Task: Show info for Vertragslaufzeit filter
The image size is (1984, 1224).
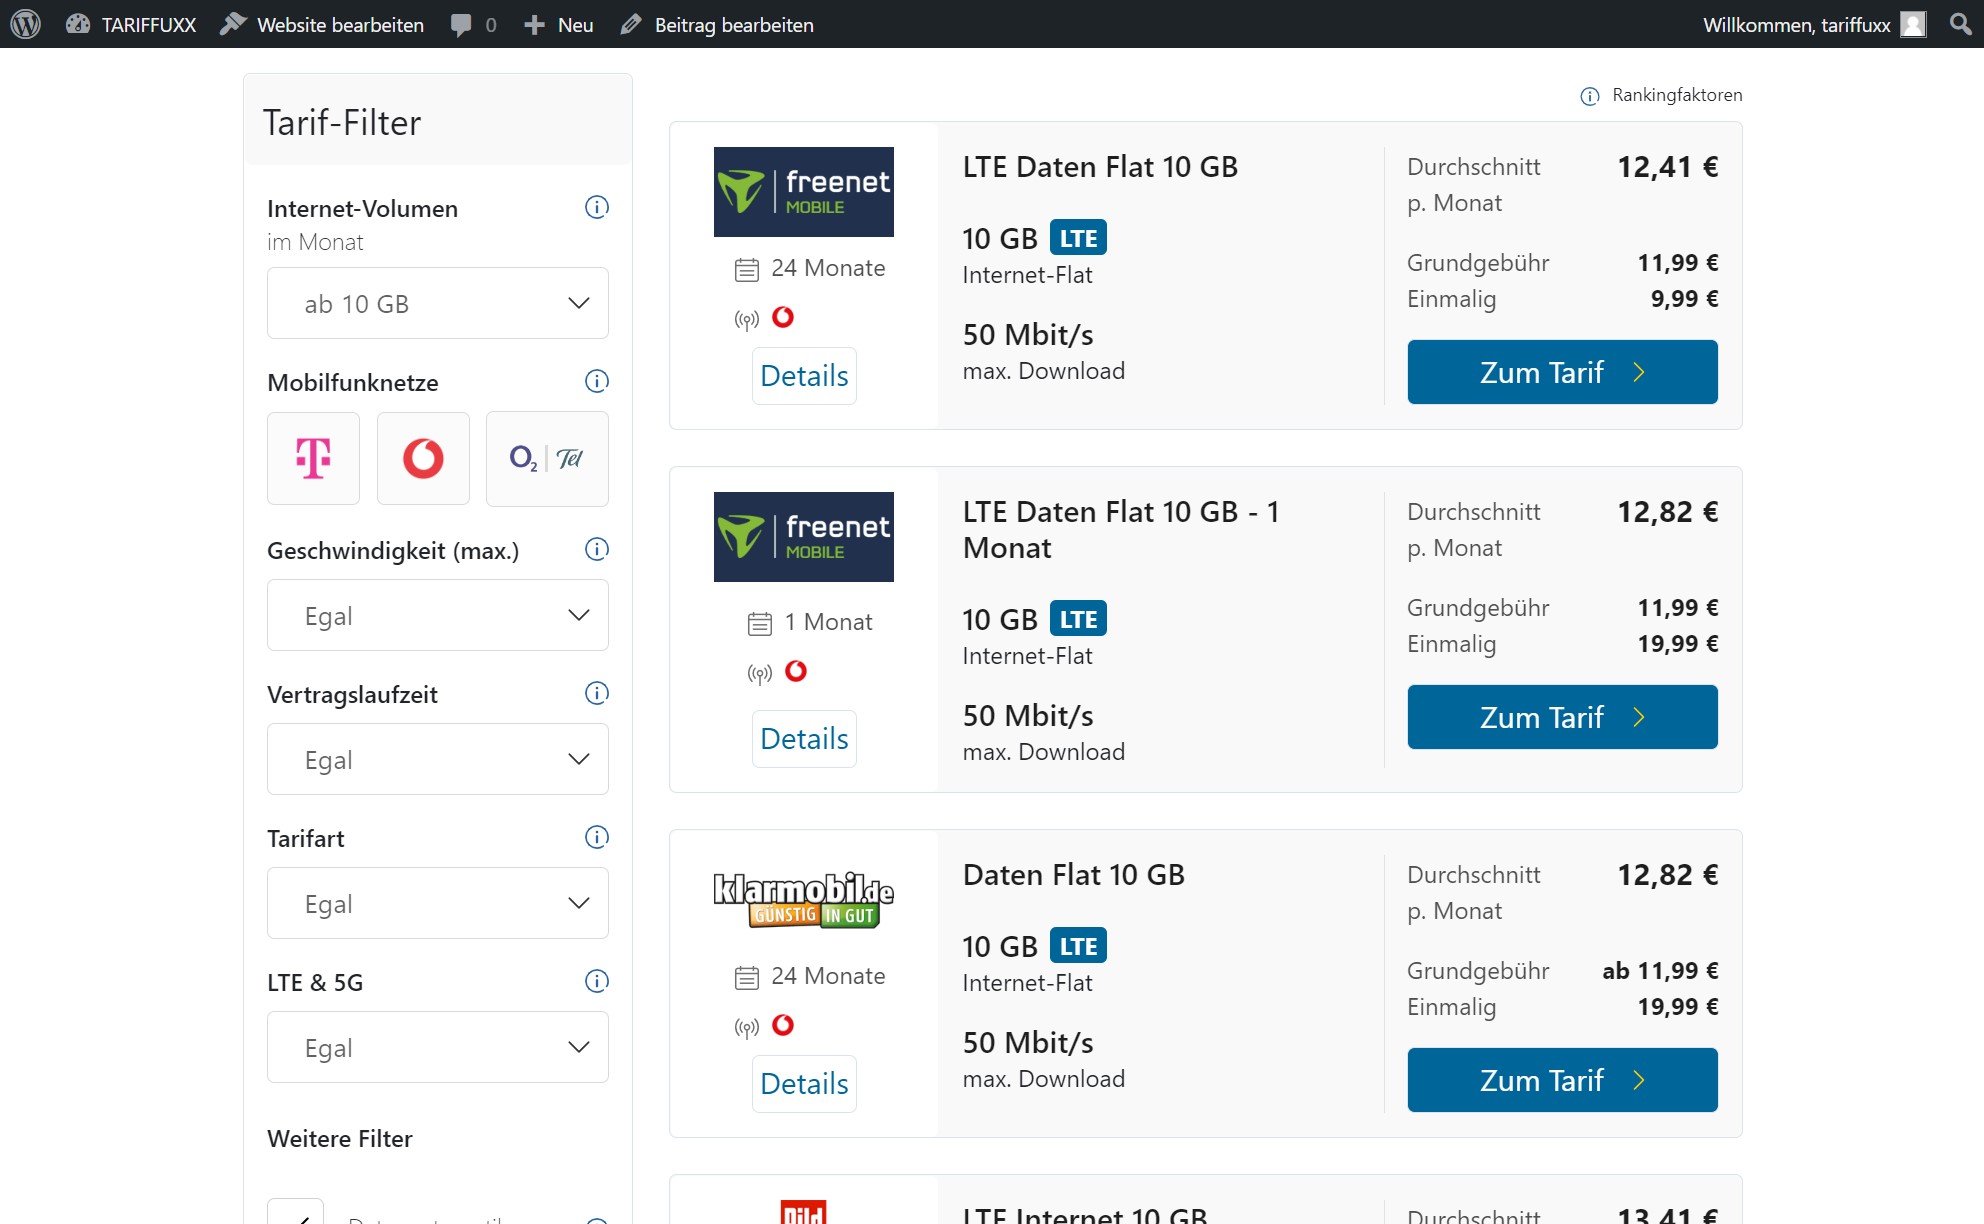Action: coord(597,693)
